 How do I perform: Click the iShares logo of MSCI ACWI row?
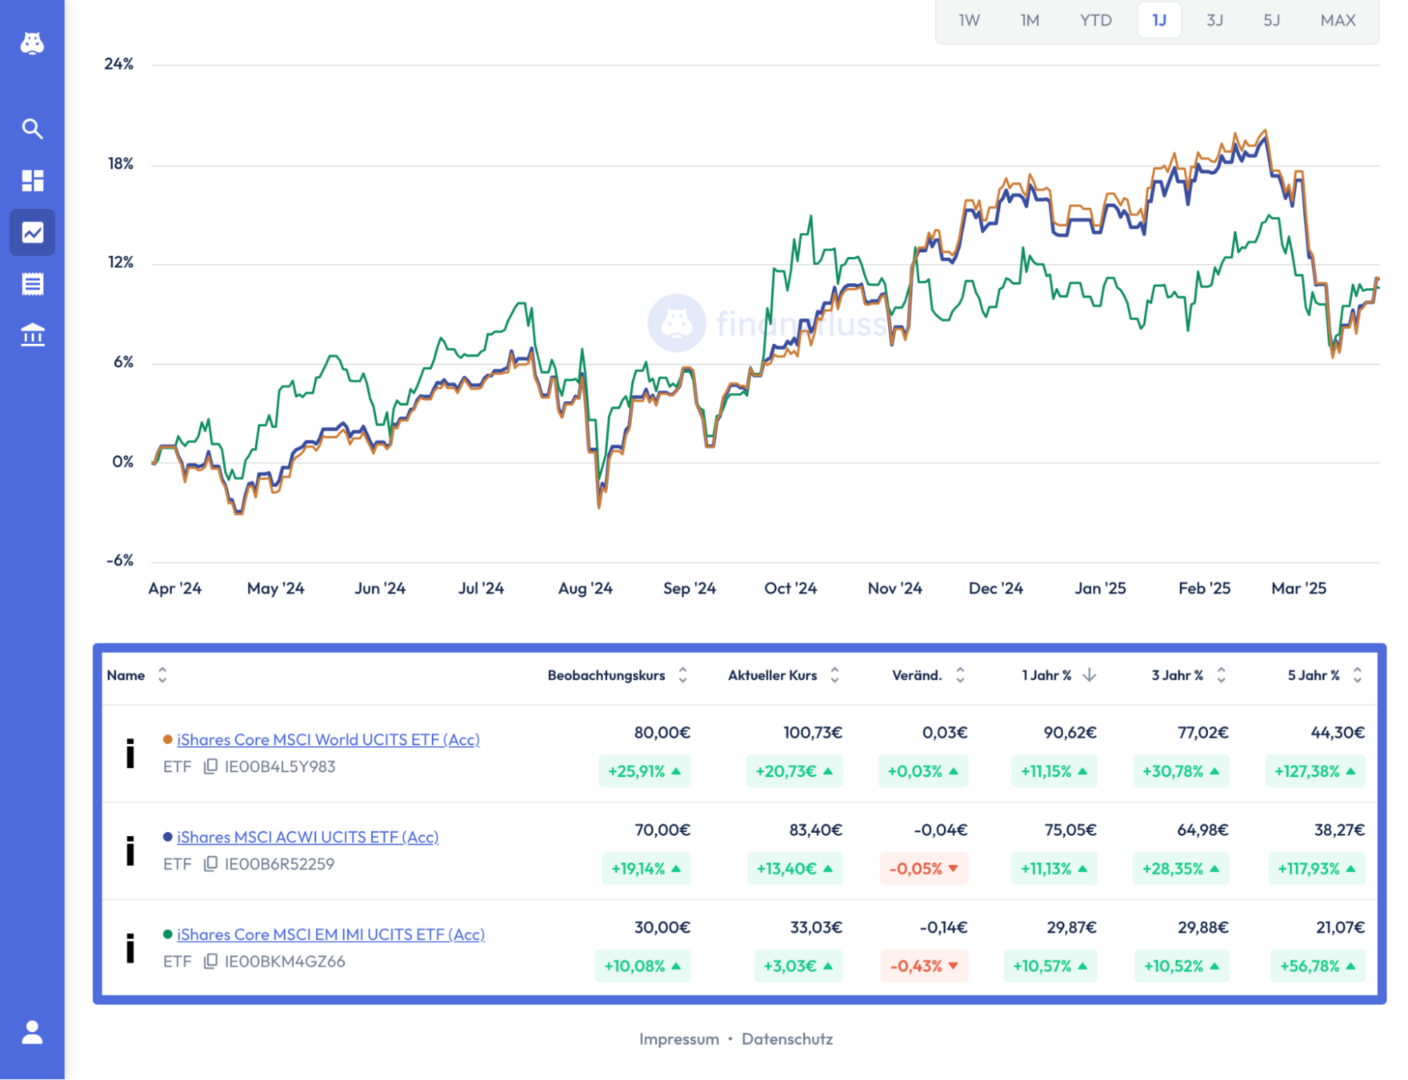click(130, 850)
